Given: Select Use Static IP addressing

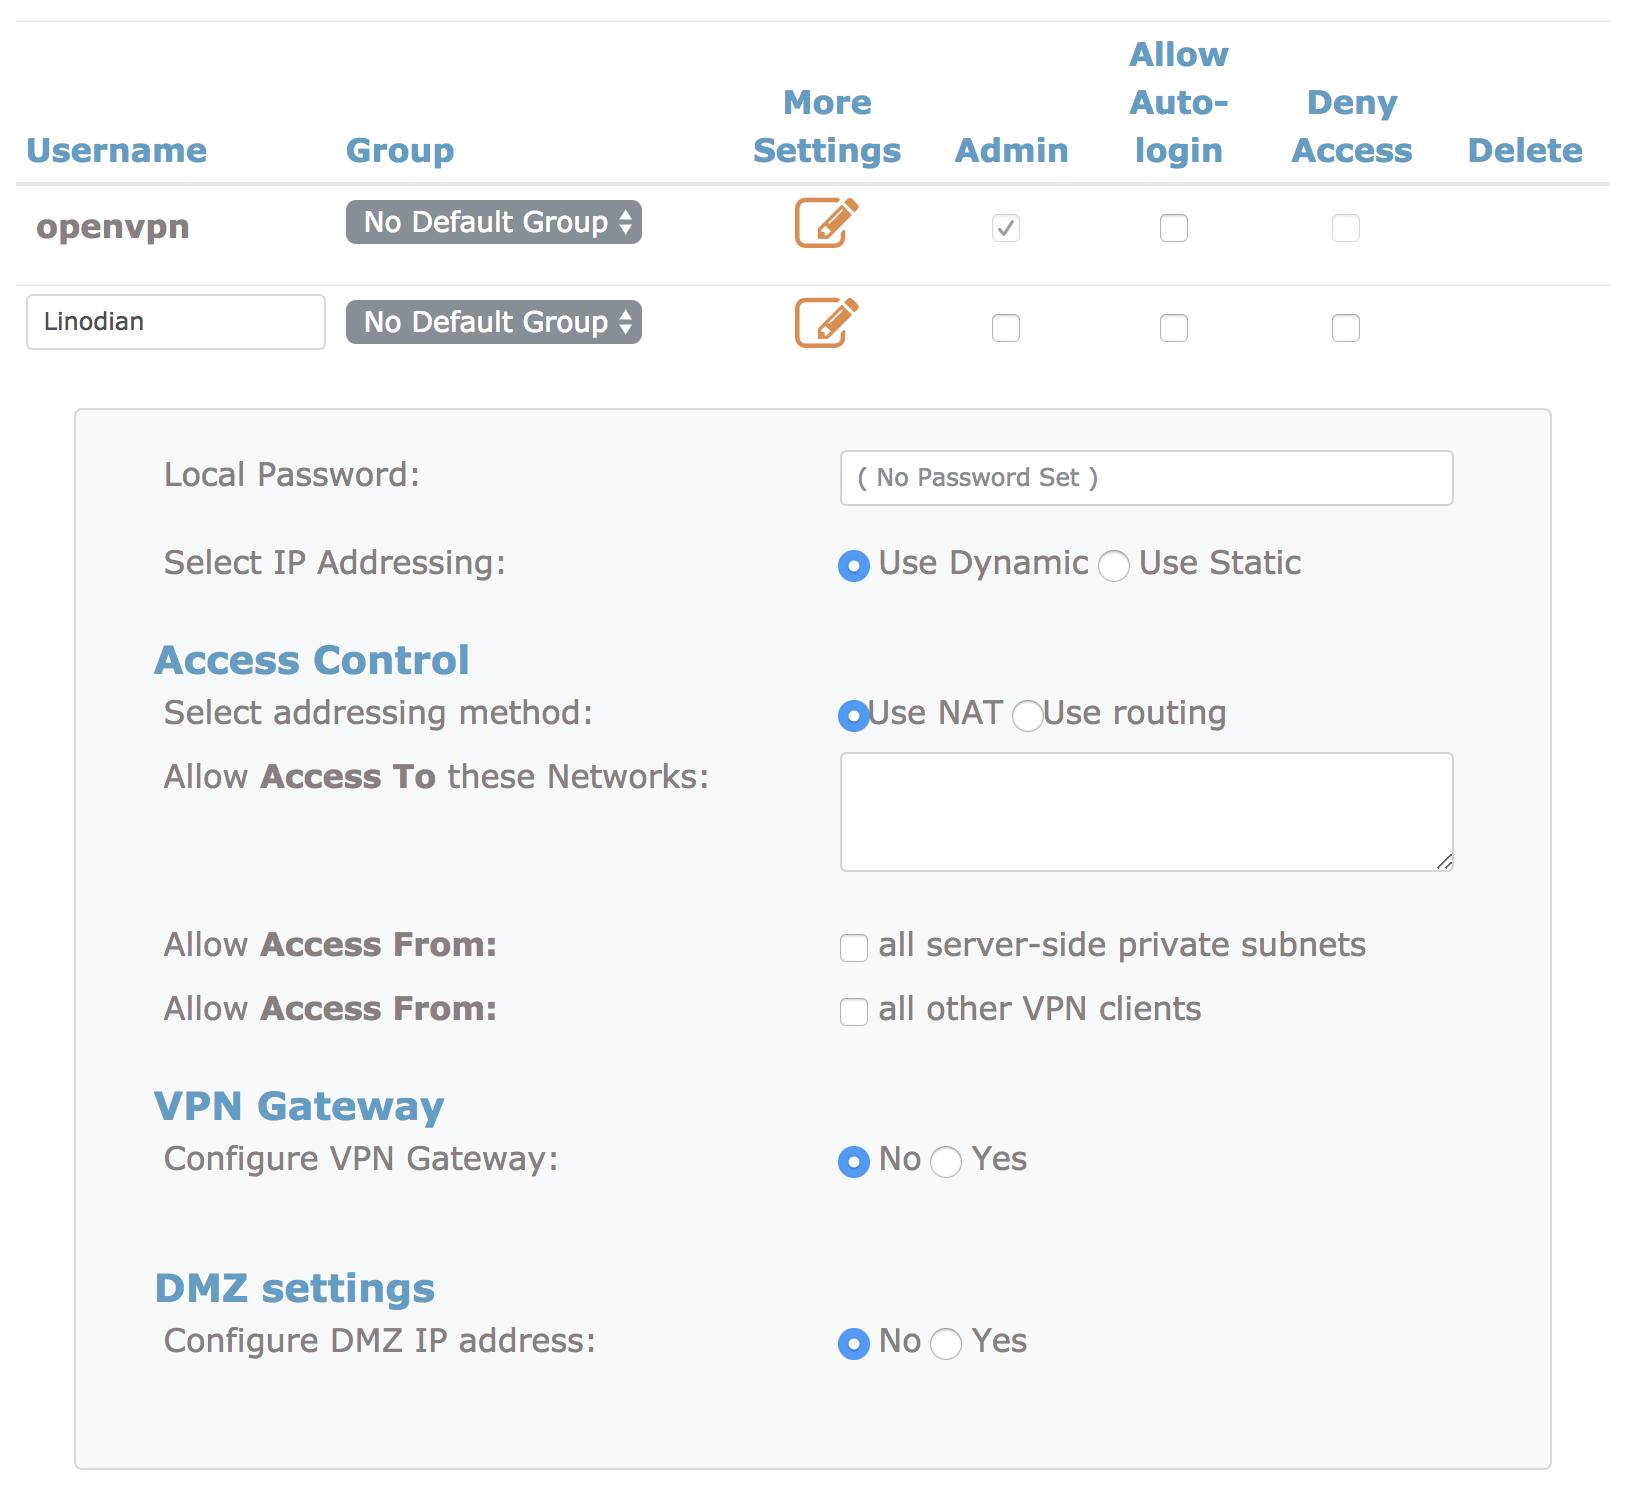Looking at the screenshot, I should 1114,565.
